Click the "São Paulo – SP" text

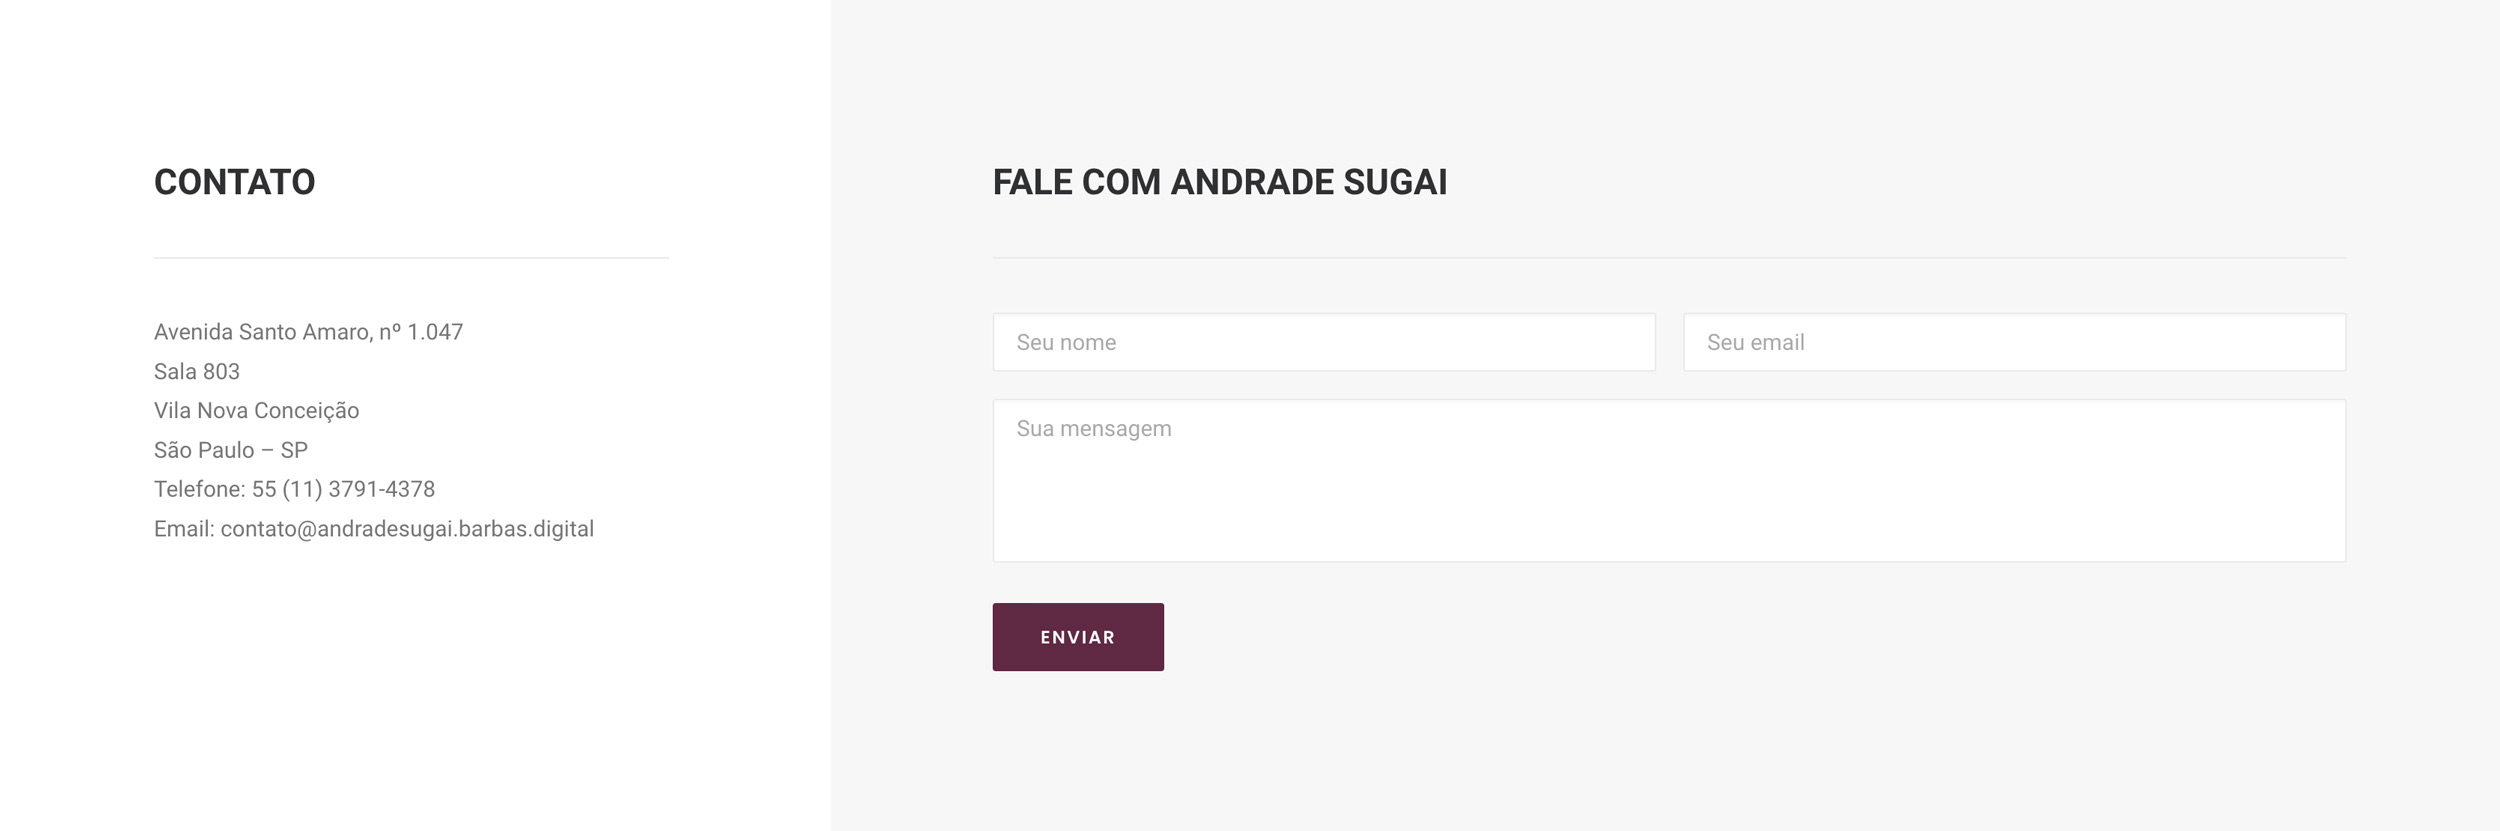tap(231, 450)
